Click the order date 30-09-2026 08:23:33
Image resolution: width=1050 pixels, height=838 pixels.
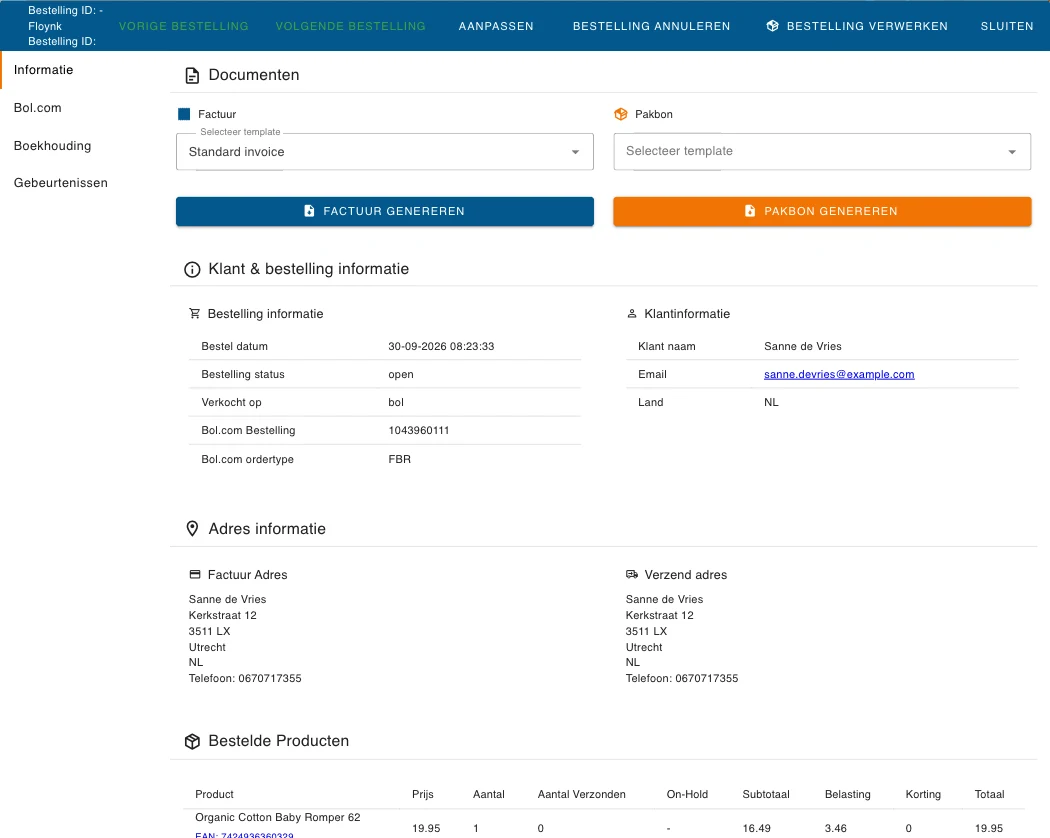pyautogui.click(x=441, y=346)
